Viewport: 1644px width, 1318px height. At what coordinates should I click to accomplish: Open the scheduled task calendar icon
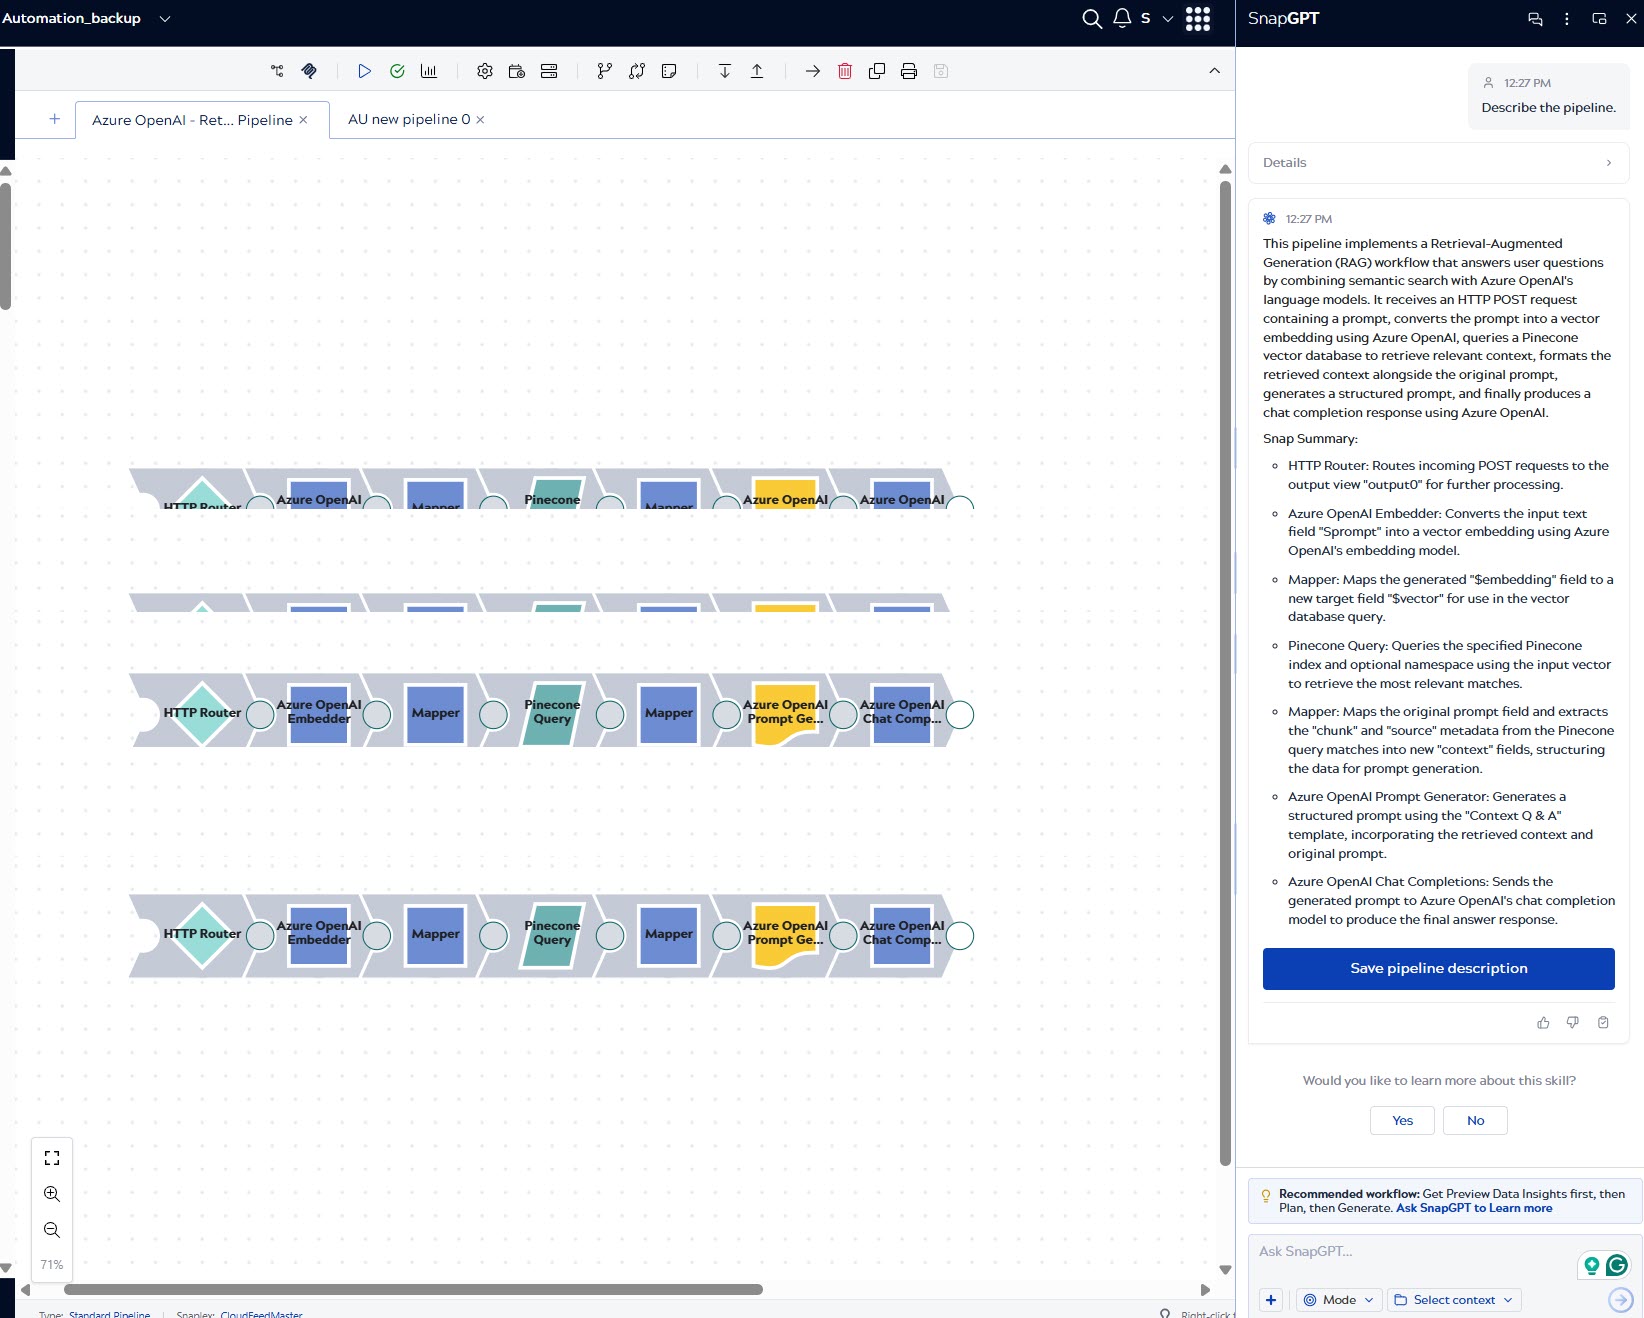click(x=517, y=71)
